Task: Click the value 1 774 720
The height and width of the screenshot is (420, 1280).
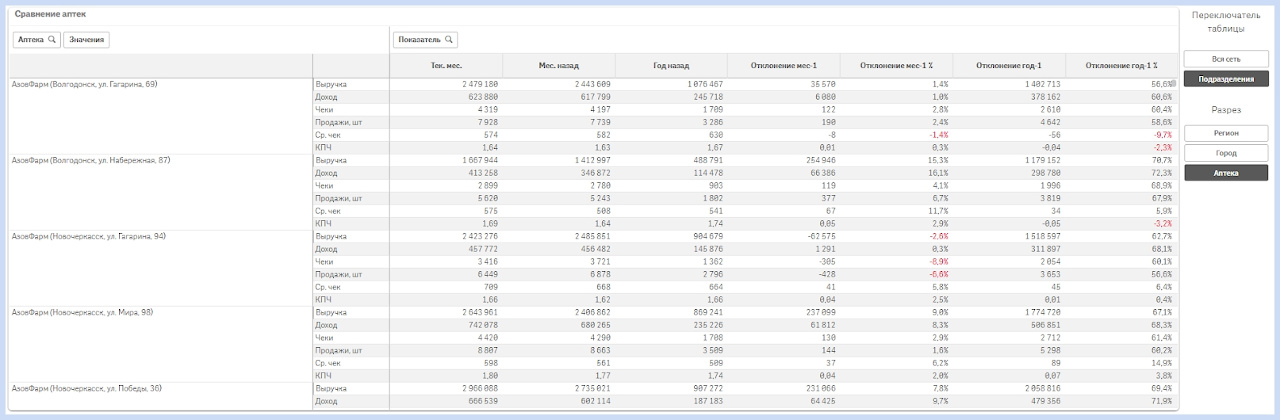Action: point(1041,312)
